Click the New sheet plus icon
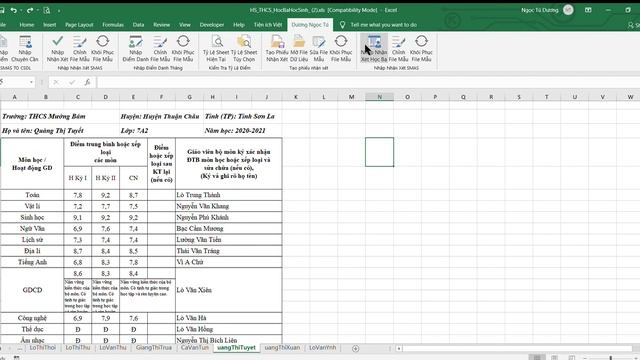The image size is (640, 360). (356, 348)
